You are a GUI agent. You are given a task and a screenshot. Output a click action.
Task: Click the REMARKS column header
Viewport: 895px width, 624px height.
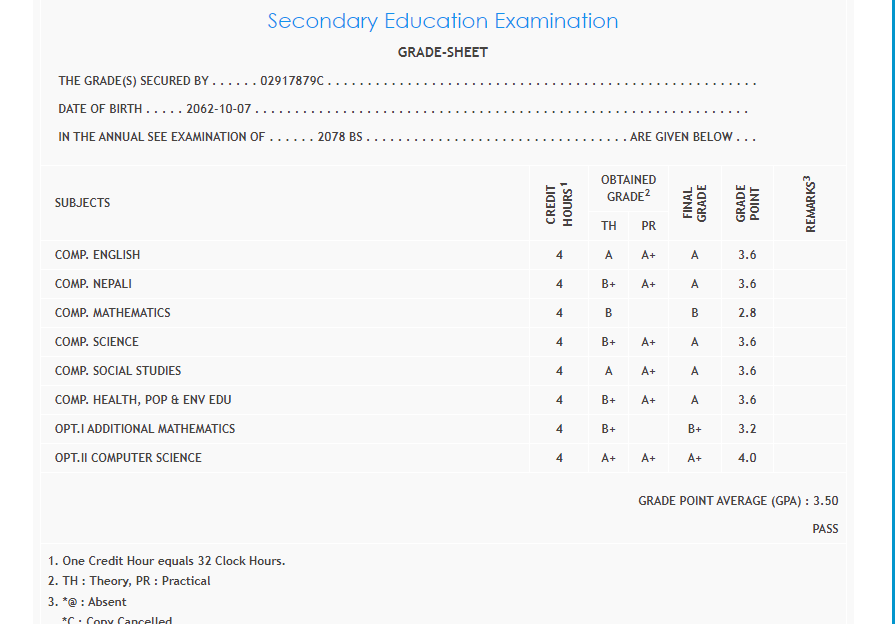[810, 203]
